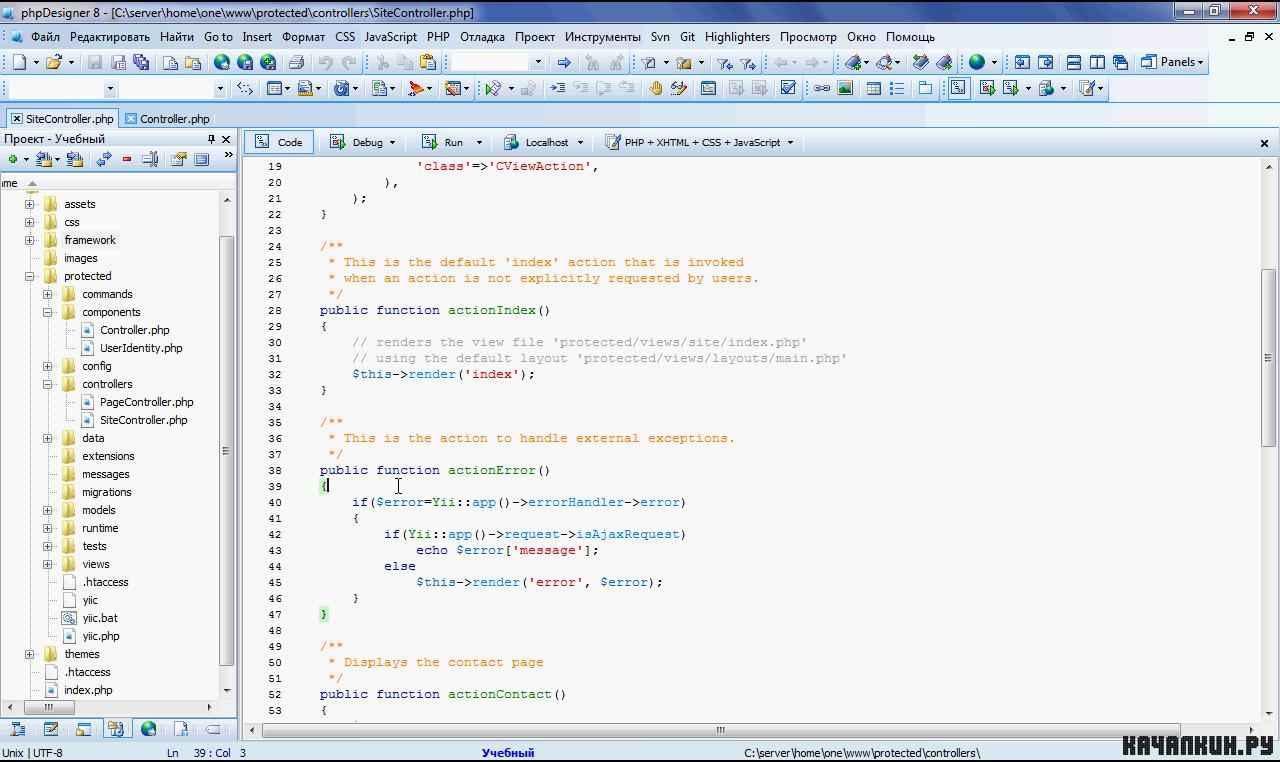Click the Run button
Image resolution: width=1280 pixels, height=762 pixels.
[x=443, y=142]
